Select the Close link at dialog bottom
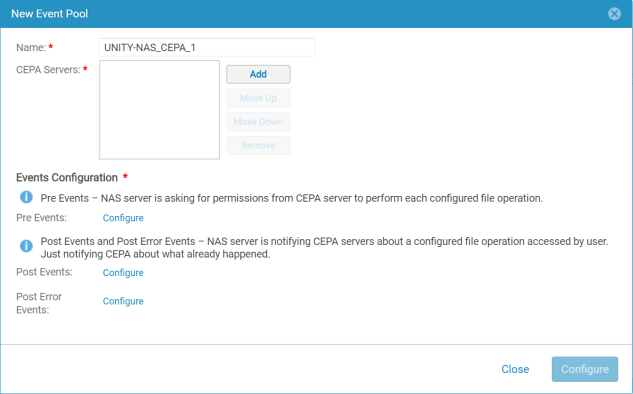Viewport: 633px width, 394px height. point(515,369)
